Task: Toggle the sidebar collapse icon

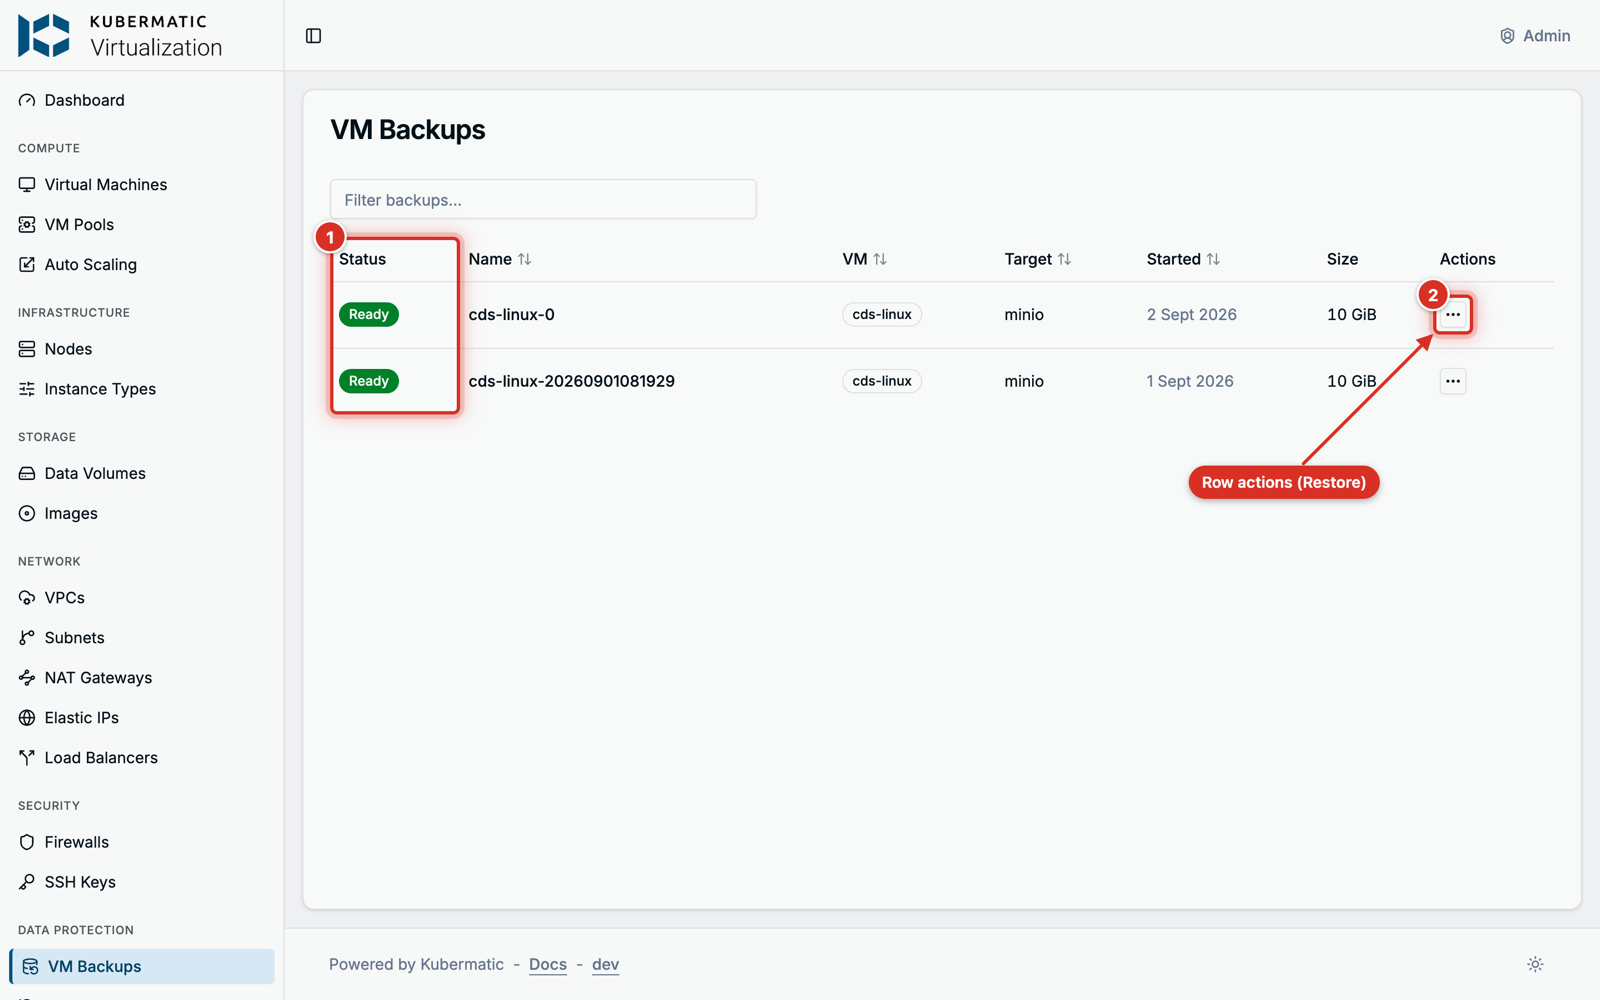Action: [313, 36]
